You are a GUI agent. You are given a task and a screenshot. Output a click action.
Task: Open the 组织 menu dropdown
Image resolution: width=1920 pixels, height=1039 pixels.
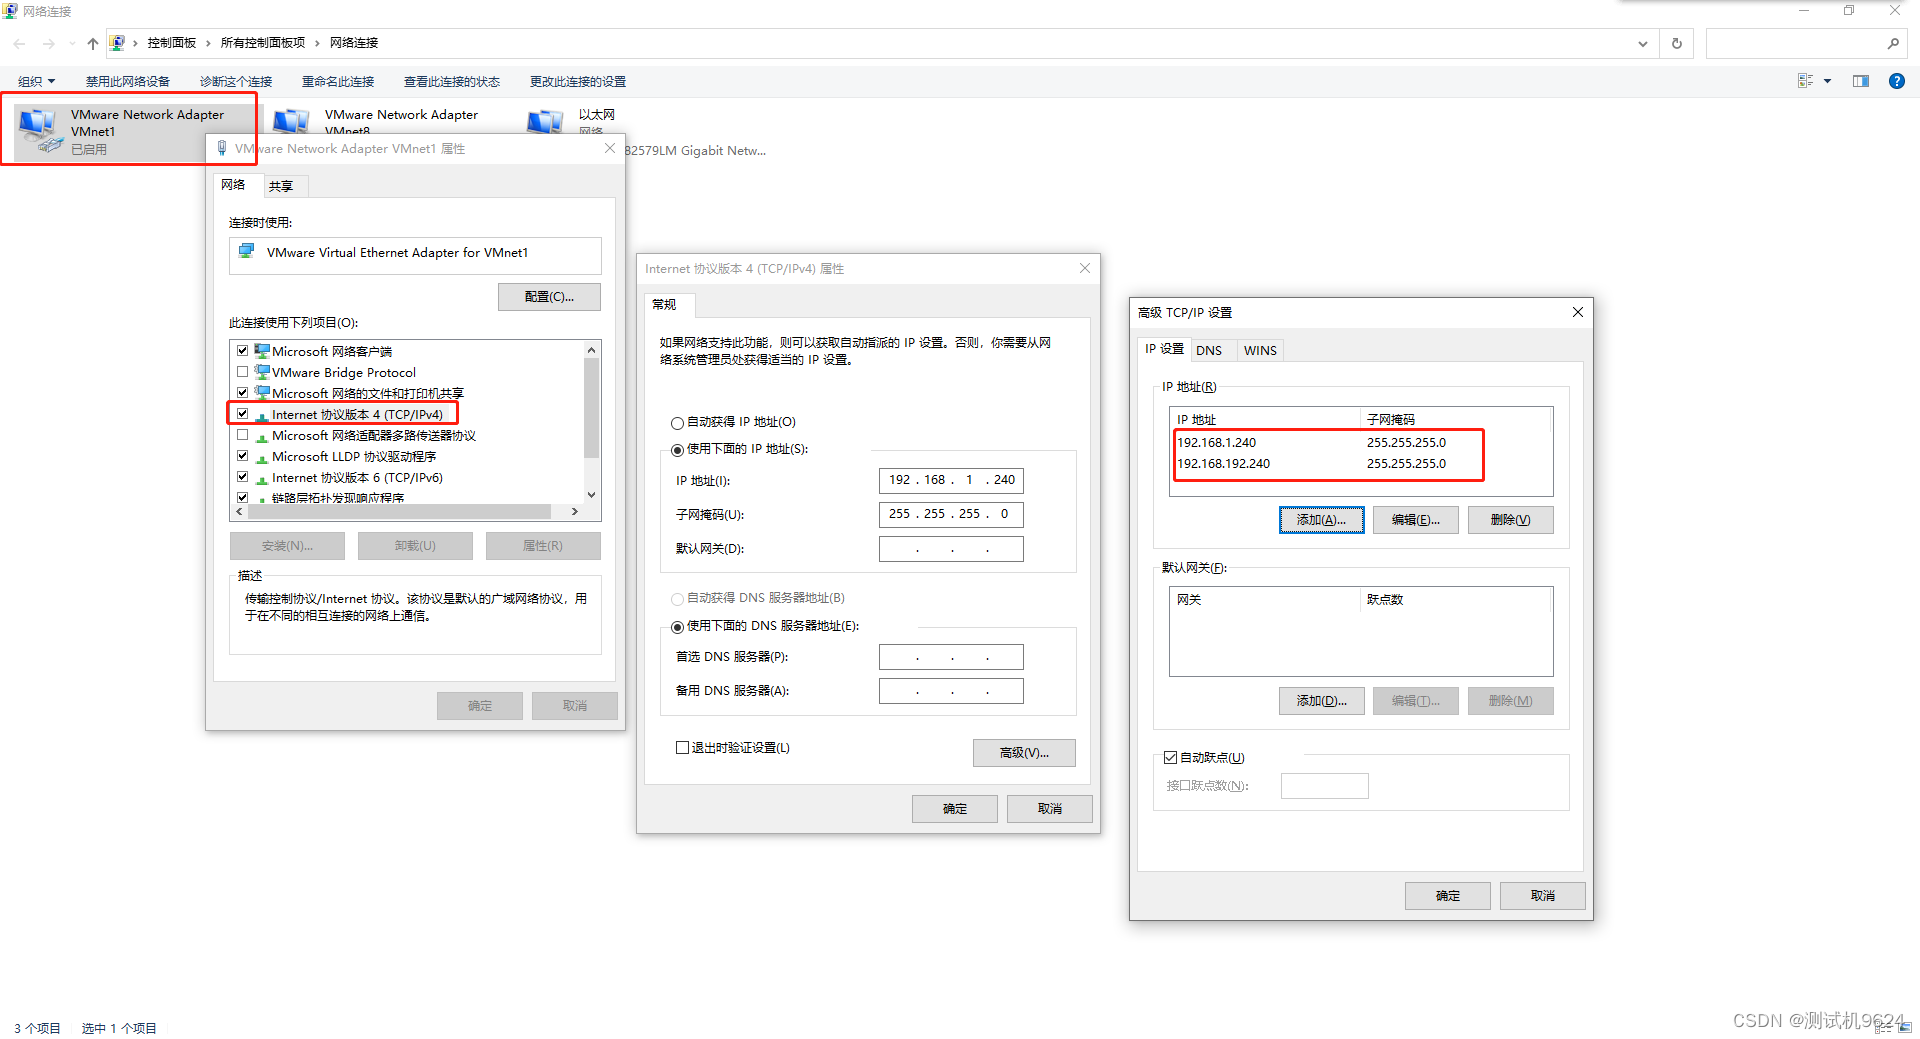(x=37, y=81)
